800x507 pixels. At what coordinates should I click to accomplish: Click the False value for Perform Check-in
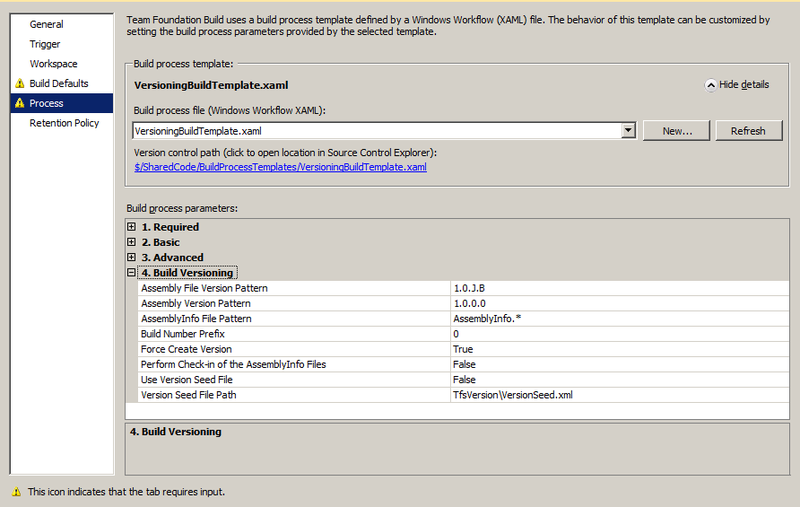619,365
